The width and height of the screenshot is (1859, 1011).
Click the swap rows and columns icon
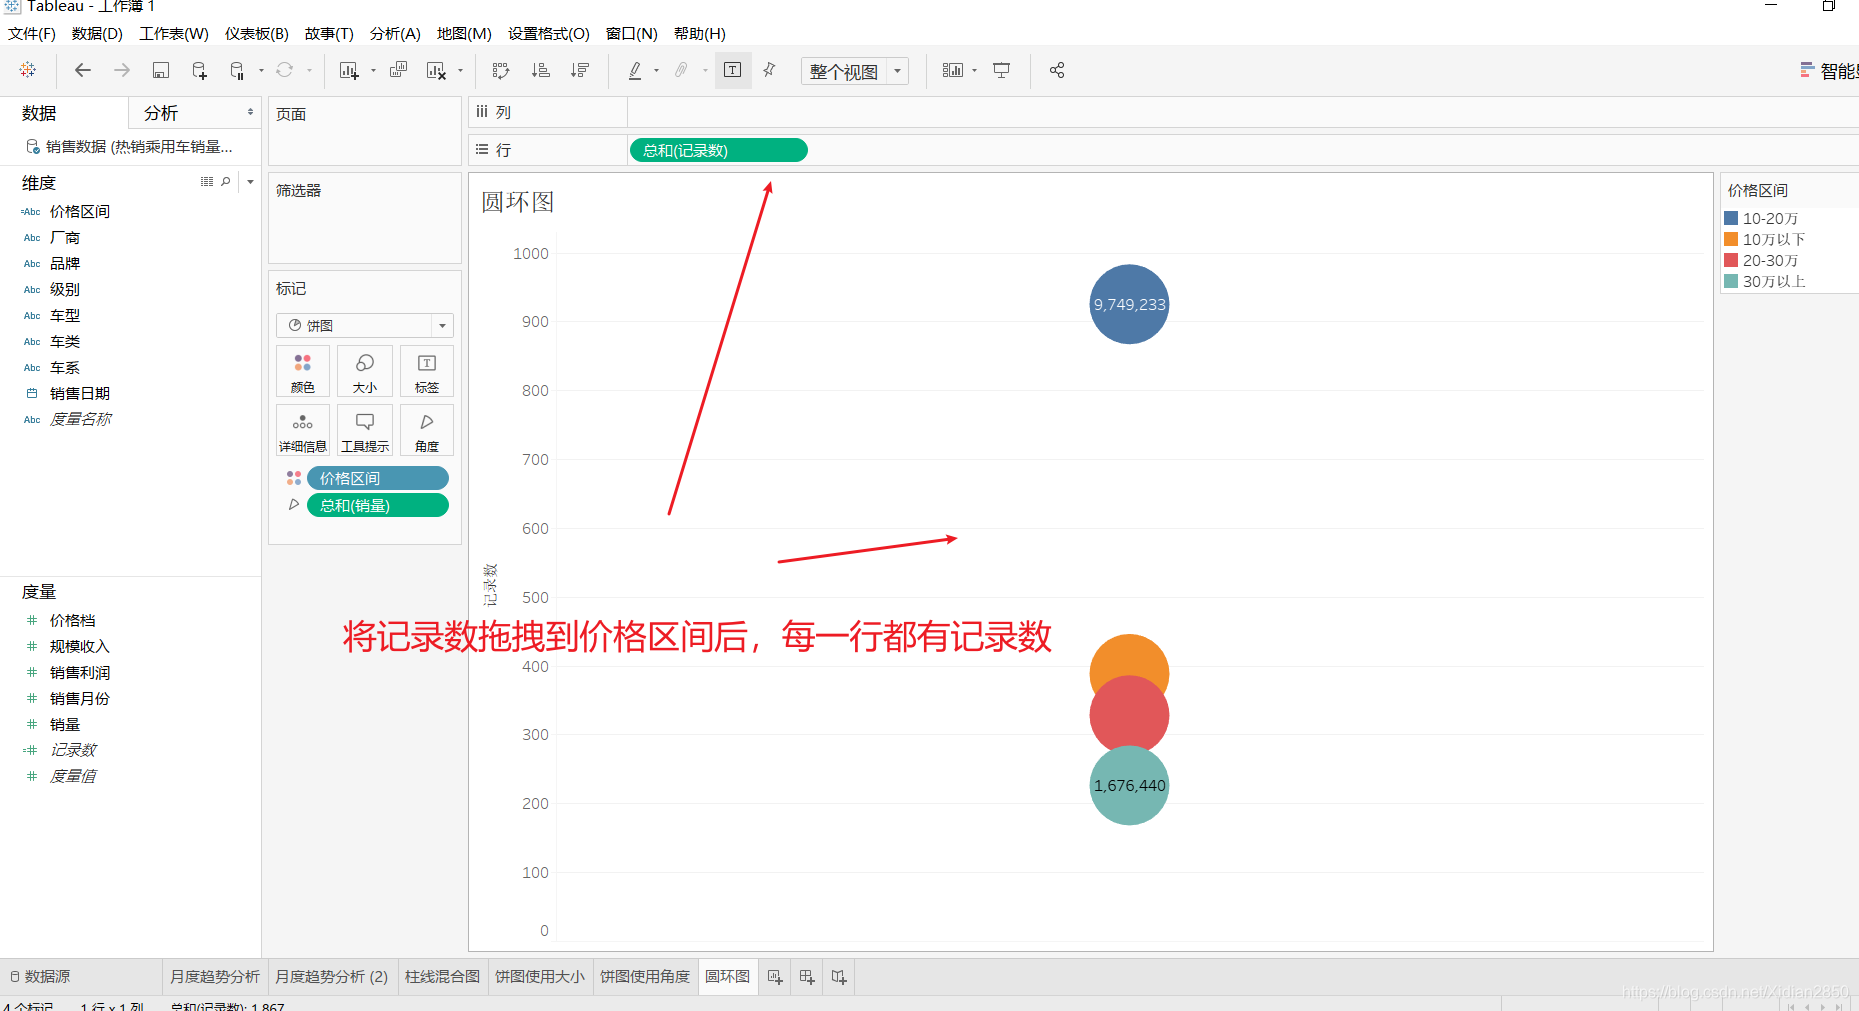(x=501, y=70)
